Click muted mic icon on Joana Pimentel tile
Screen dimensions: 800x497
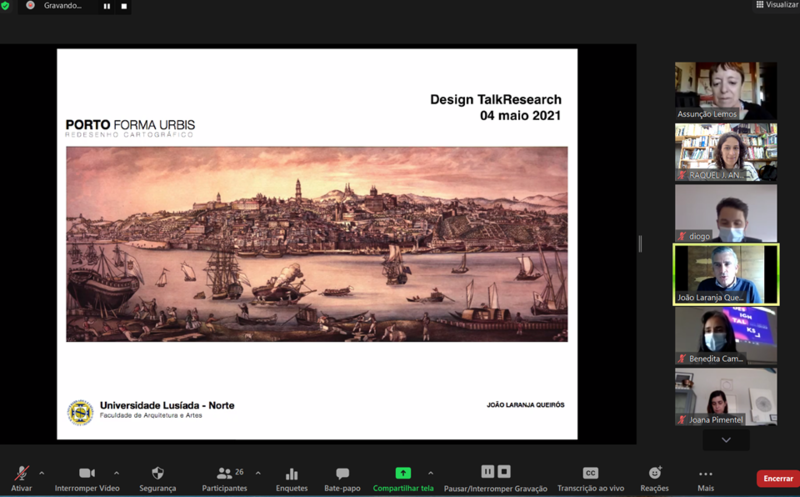(682, 419)
